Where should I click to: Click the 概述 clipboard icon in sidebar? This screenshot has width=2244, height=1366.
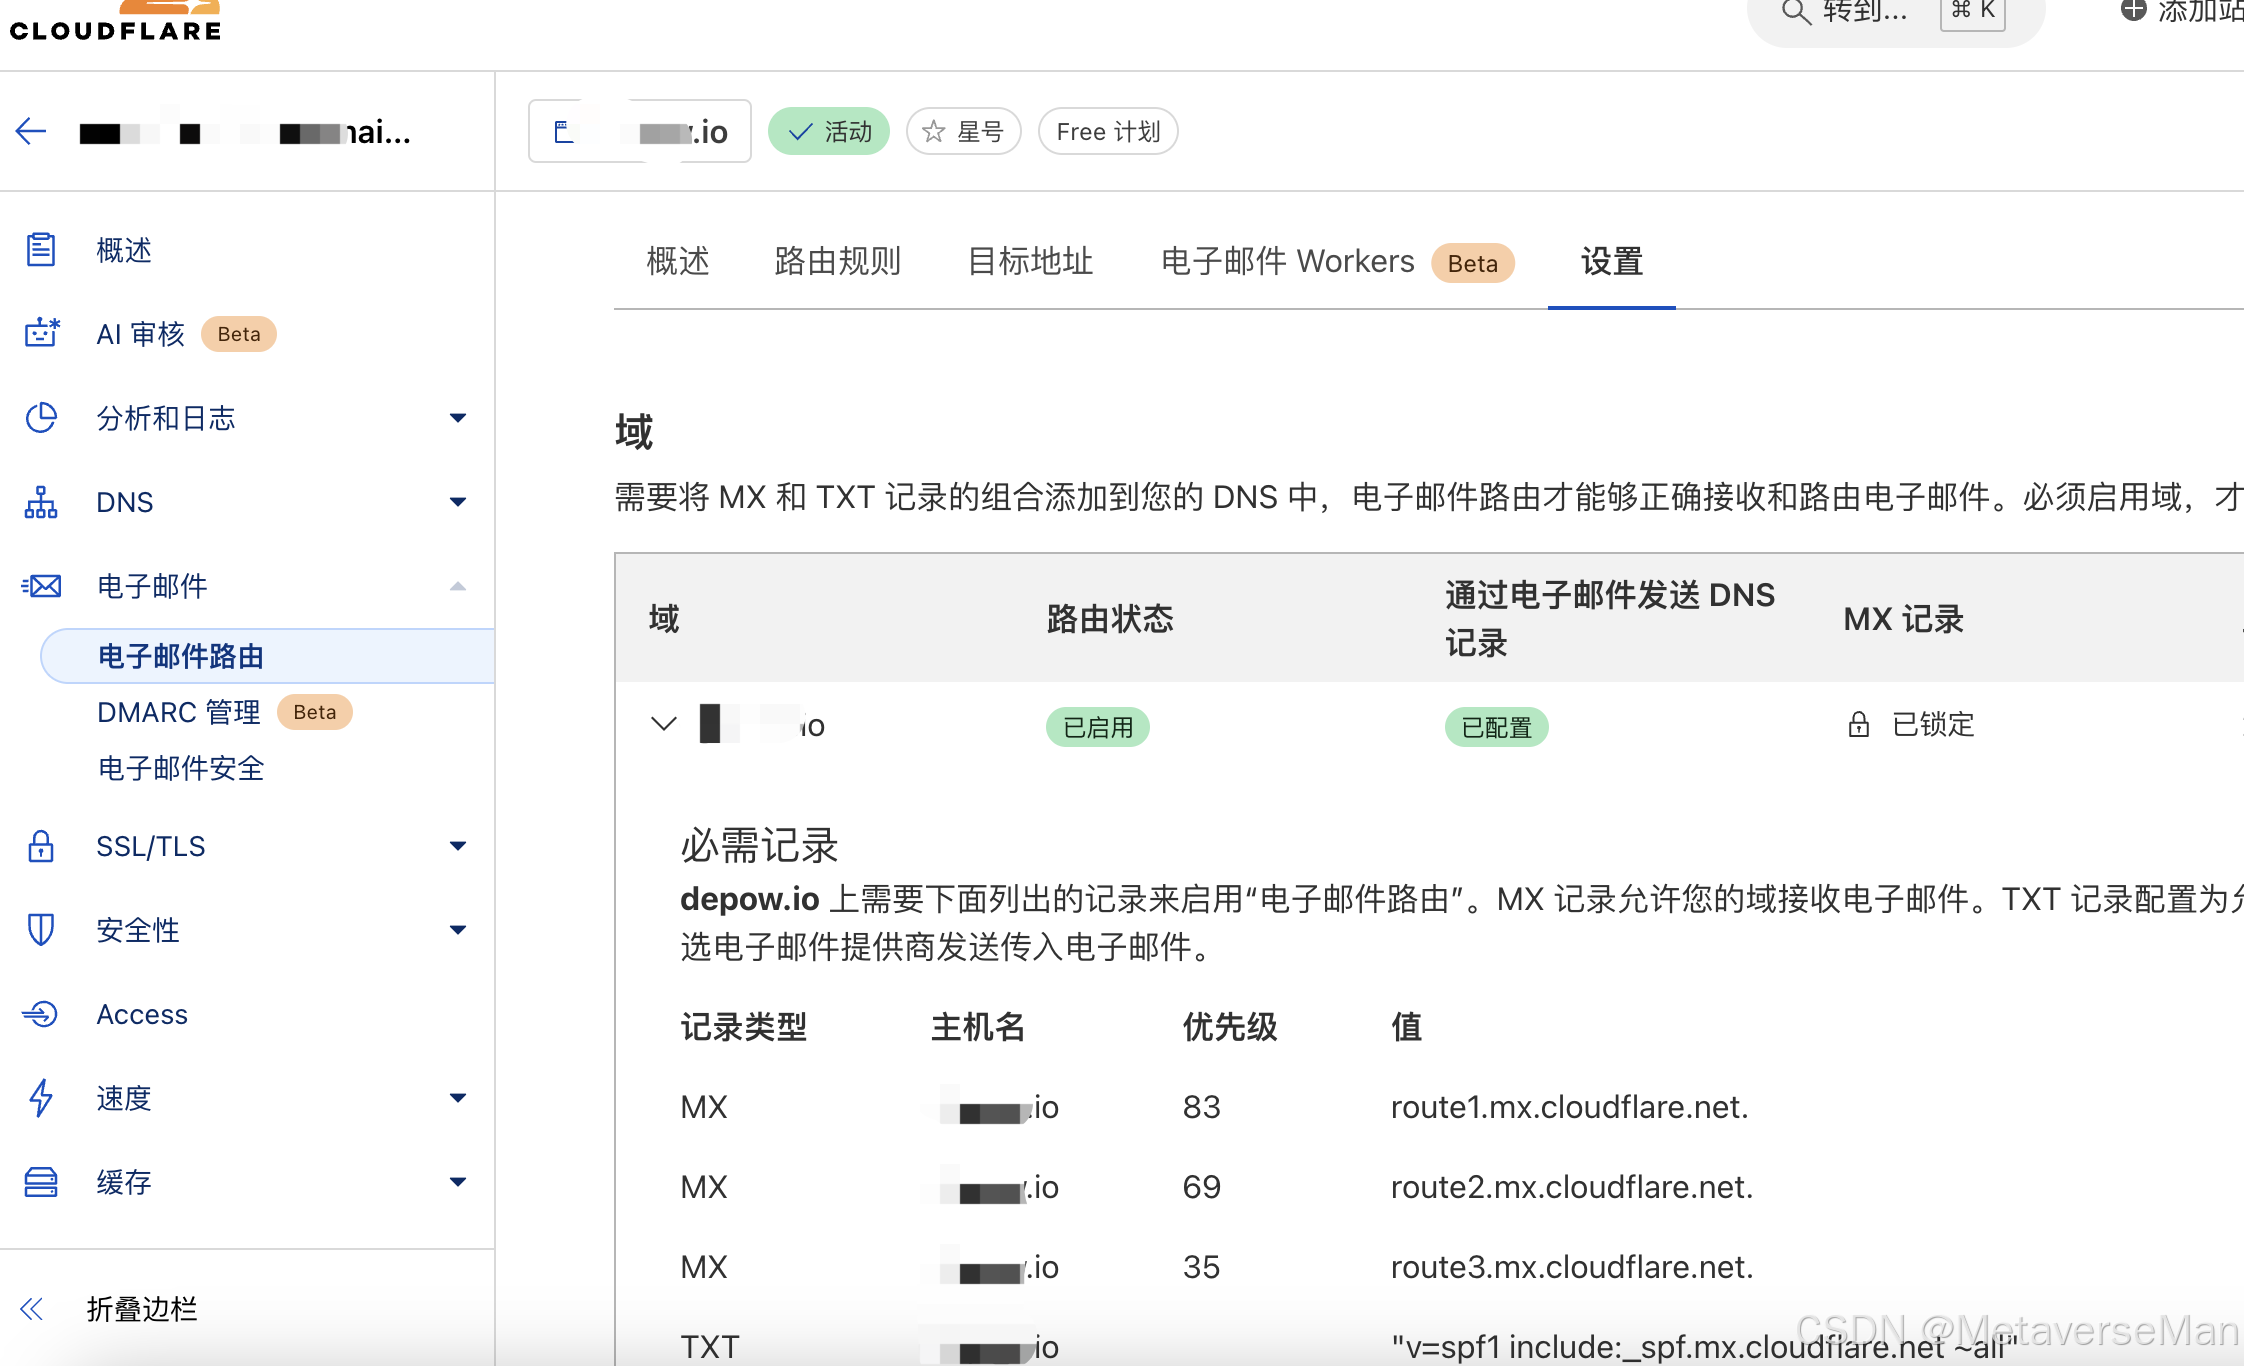tap(41, 249)
